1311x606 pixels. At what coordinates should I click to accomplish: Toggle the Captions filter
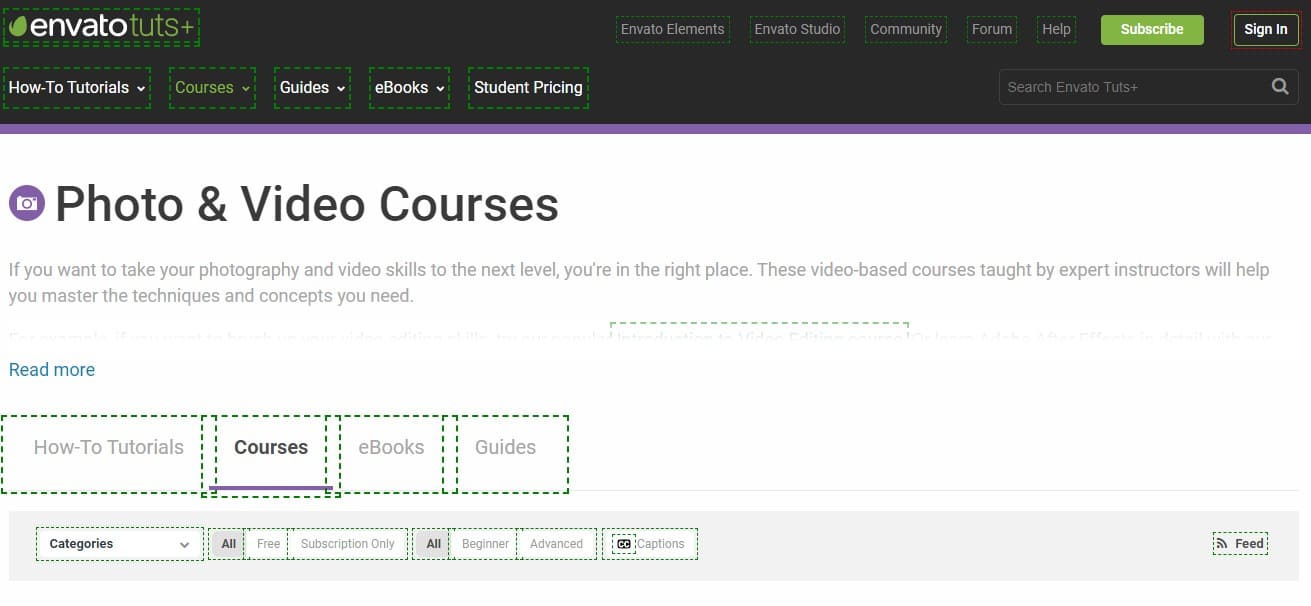[x=650, y=544]
